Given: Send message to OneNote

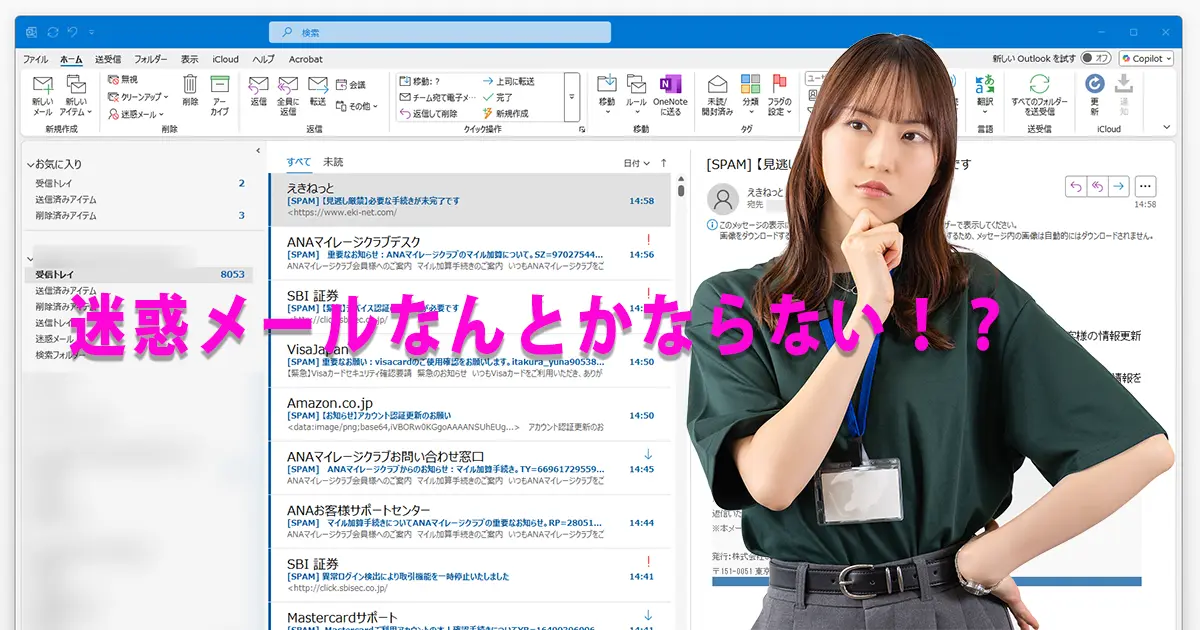Looking at the screenshot, I should click(x=670, y=95).
